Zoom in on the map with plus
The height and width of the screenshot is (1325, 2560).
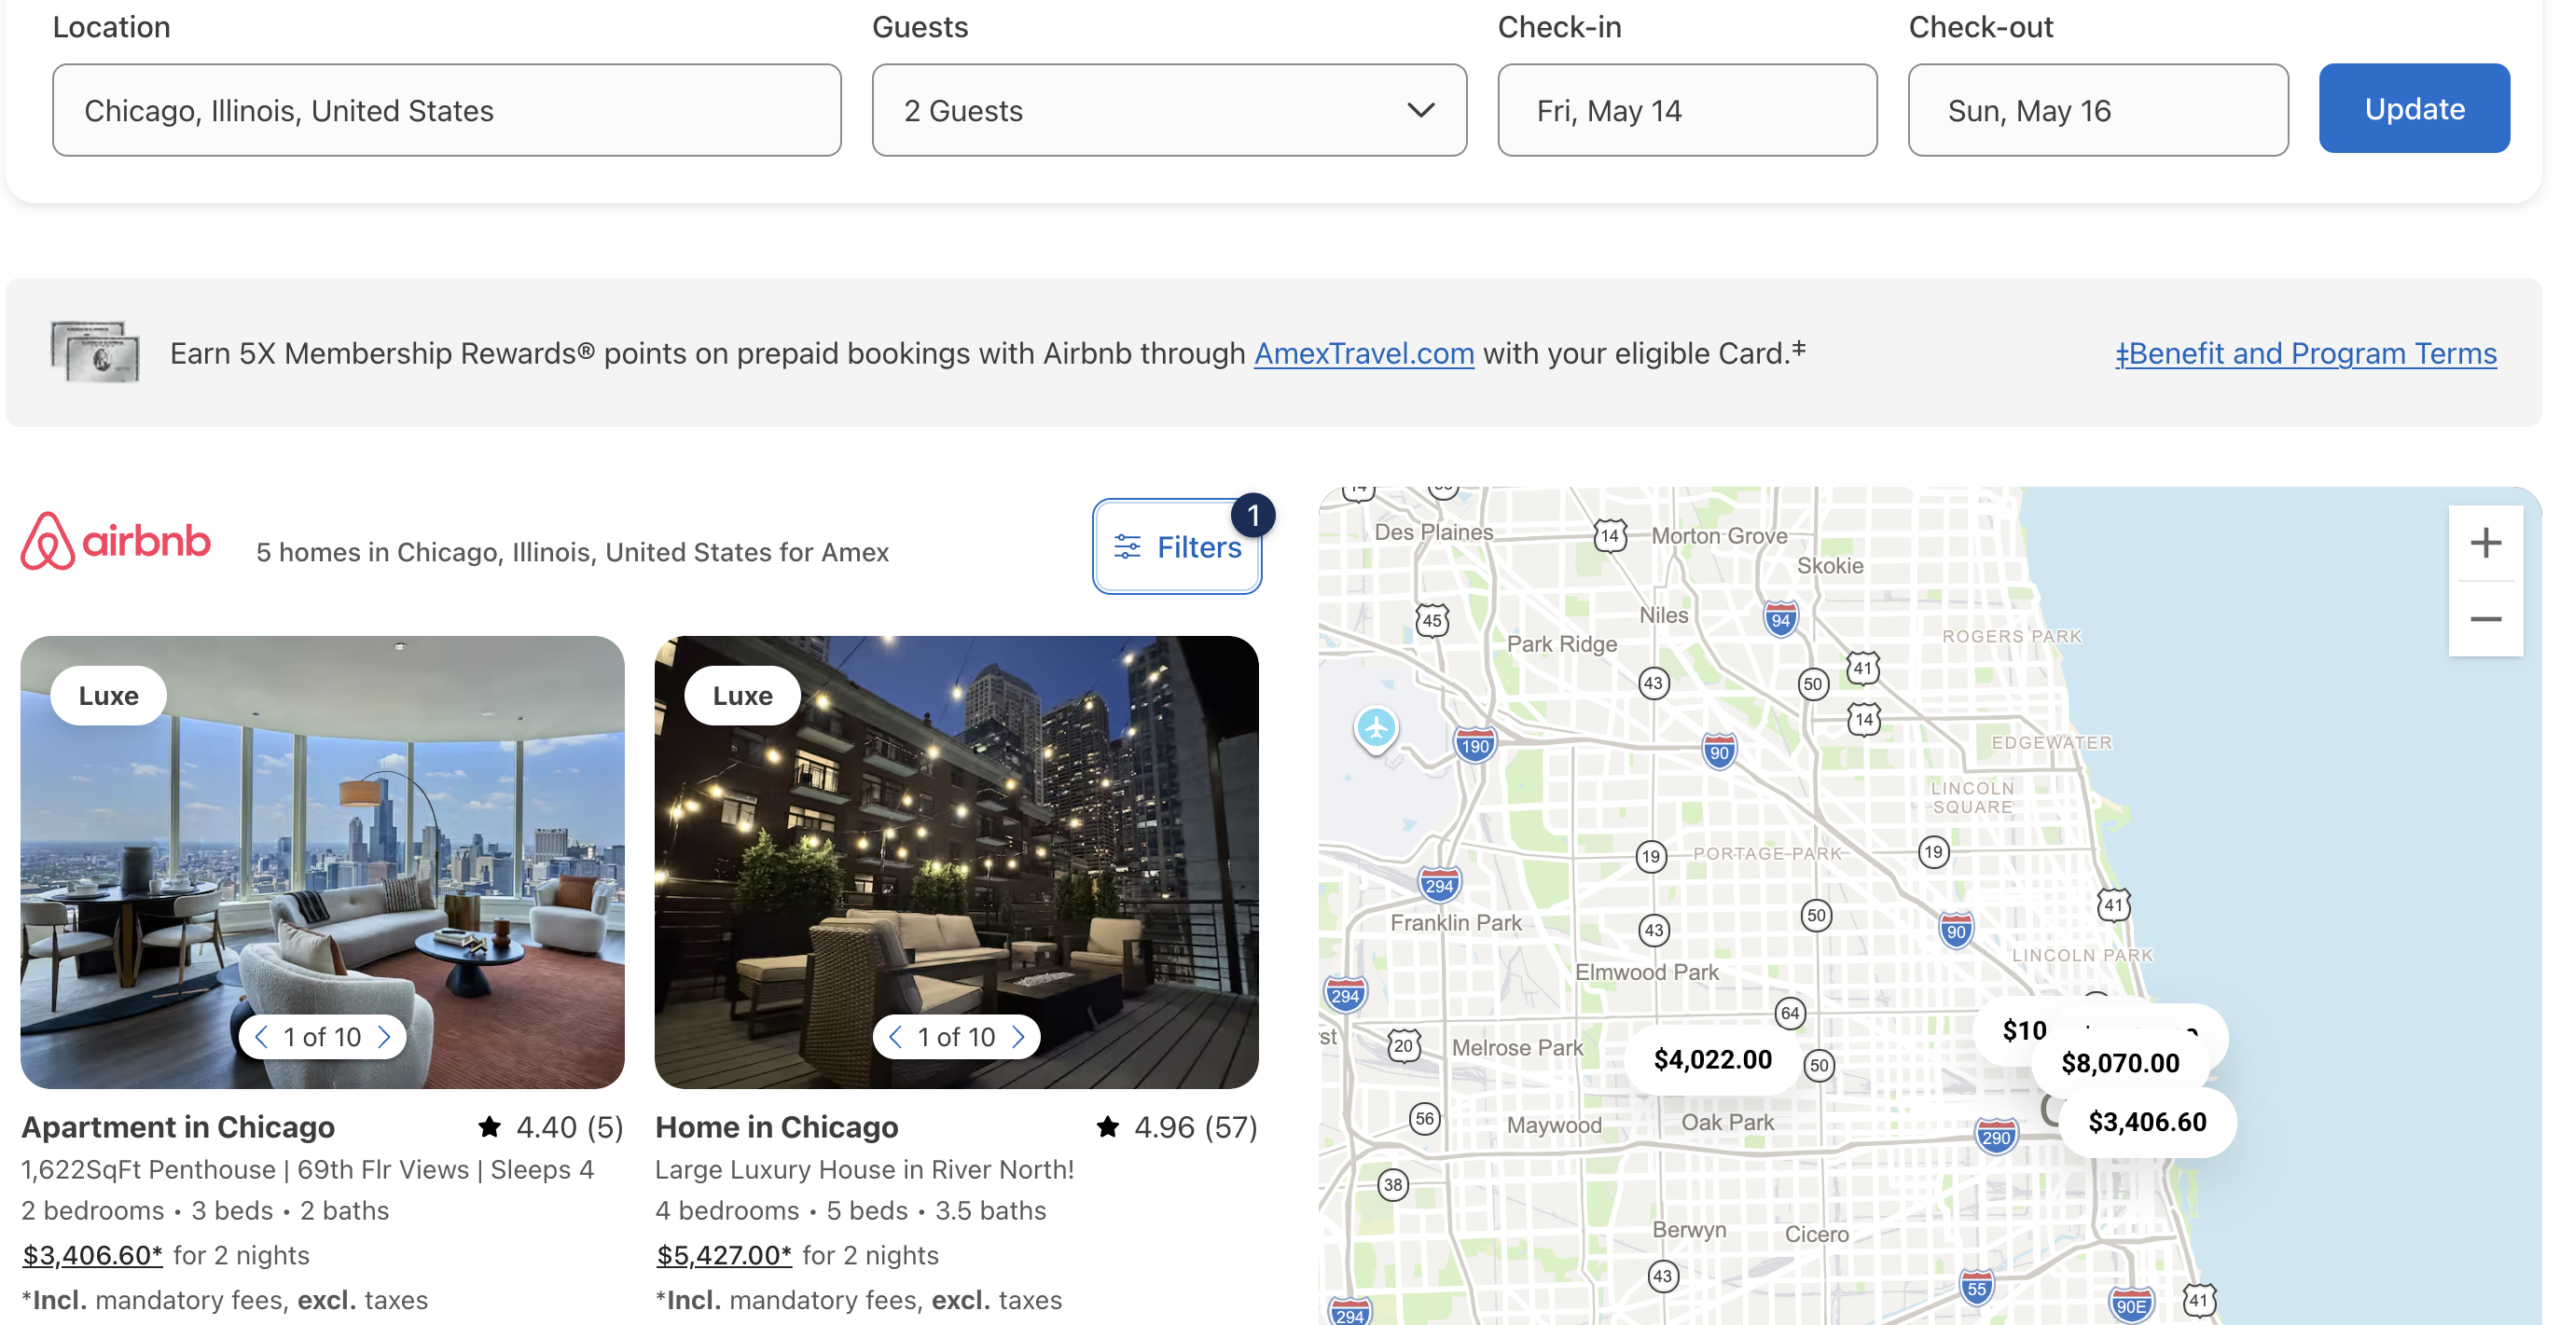[2485, 543]
